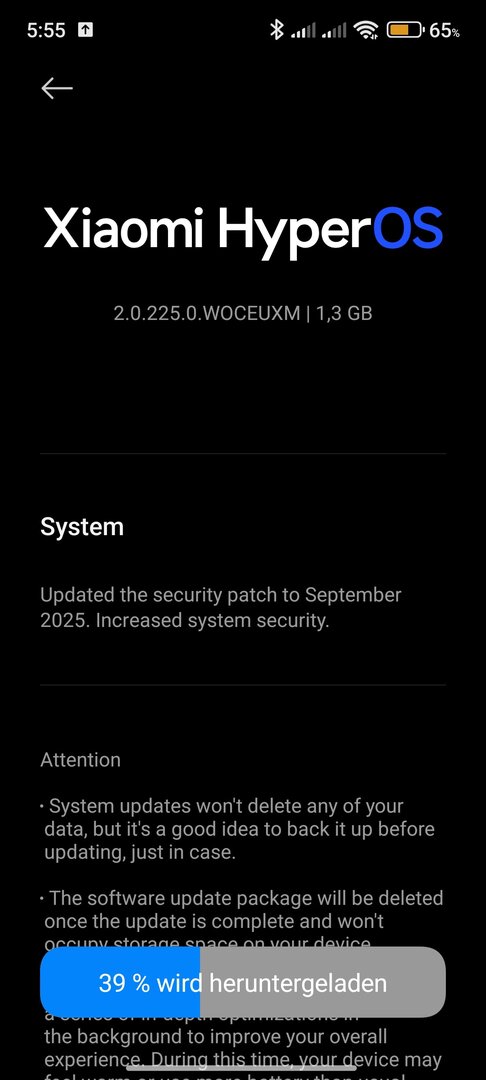The height and width of the screenshot is (1080, 486).
Task: Tap the home gesture bar at bottom
Action: pyautogui.click(x=243, y=1068)
